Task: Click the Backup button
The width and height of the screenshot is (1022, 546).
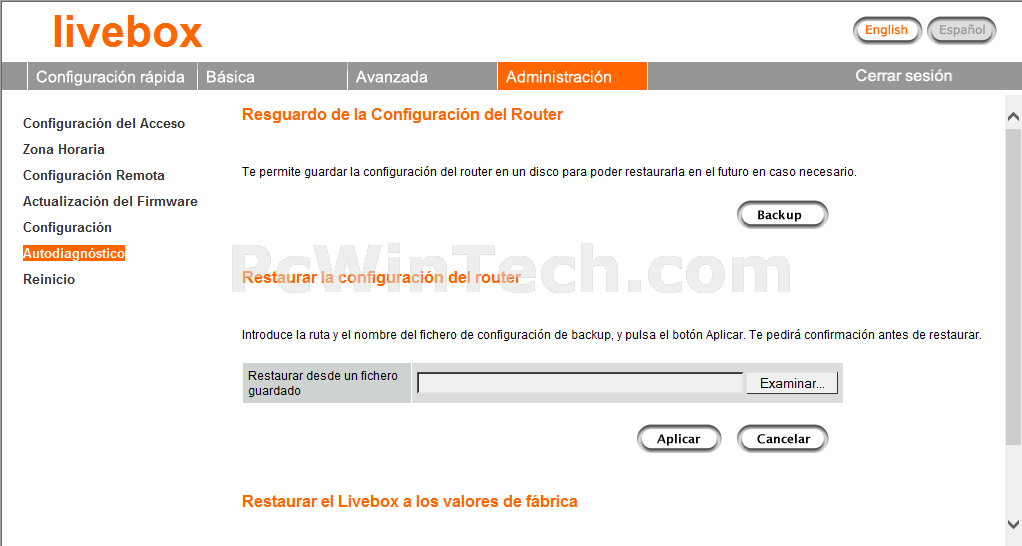Action: [x=782, y=215]
